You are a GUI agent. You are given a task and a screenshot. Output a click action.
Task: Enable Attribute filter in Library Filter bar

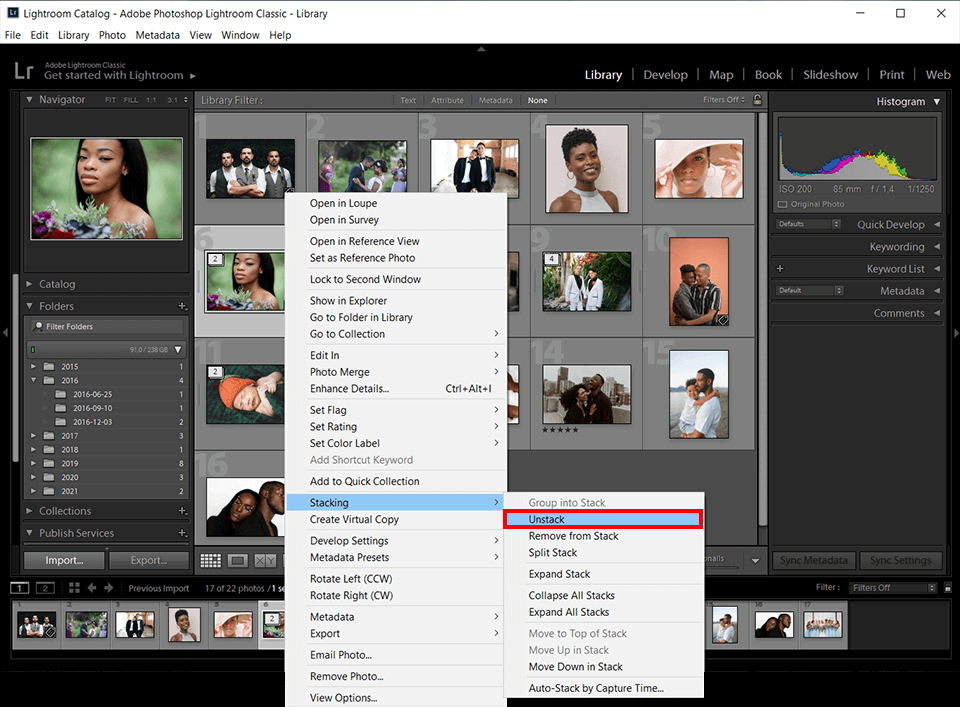[x=447, y=100]
